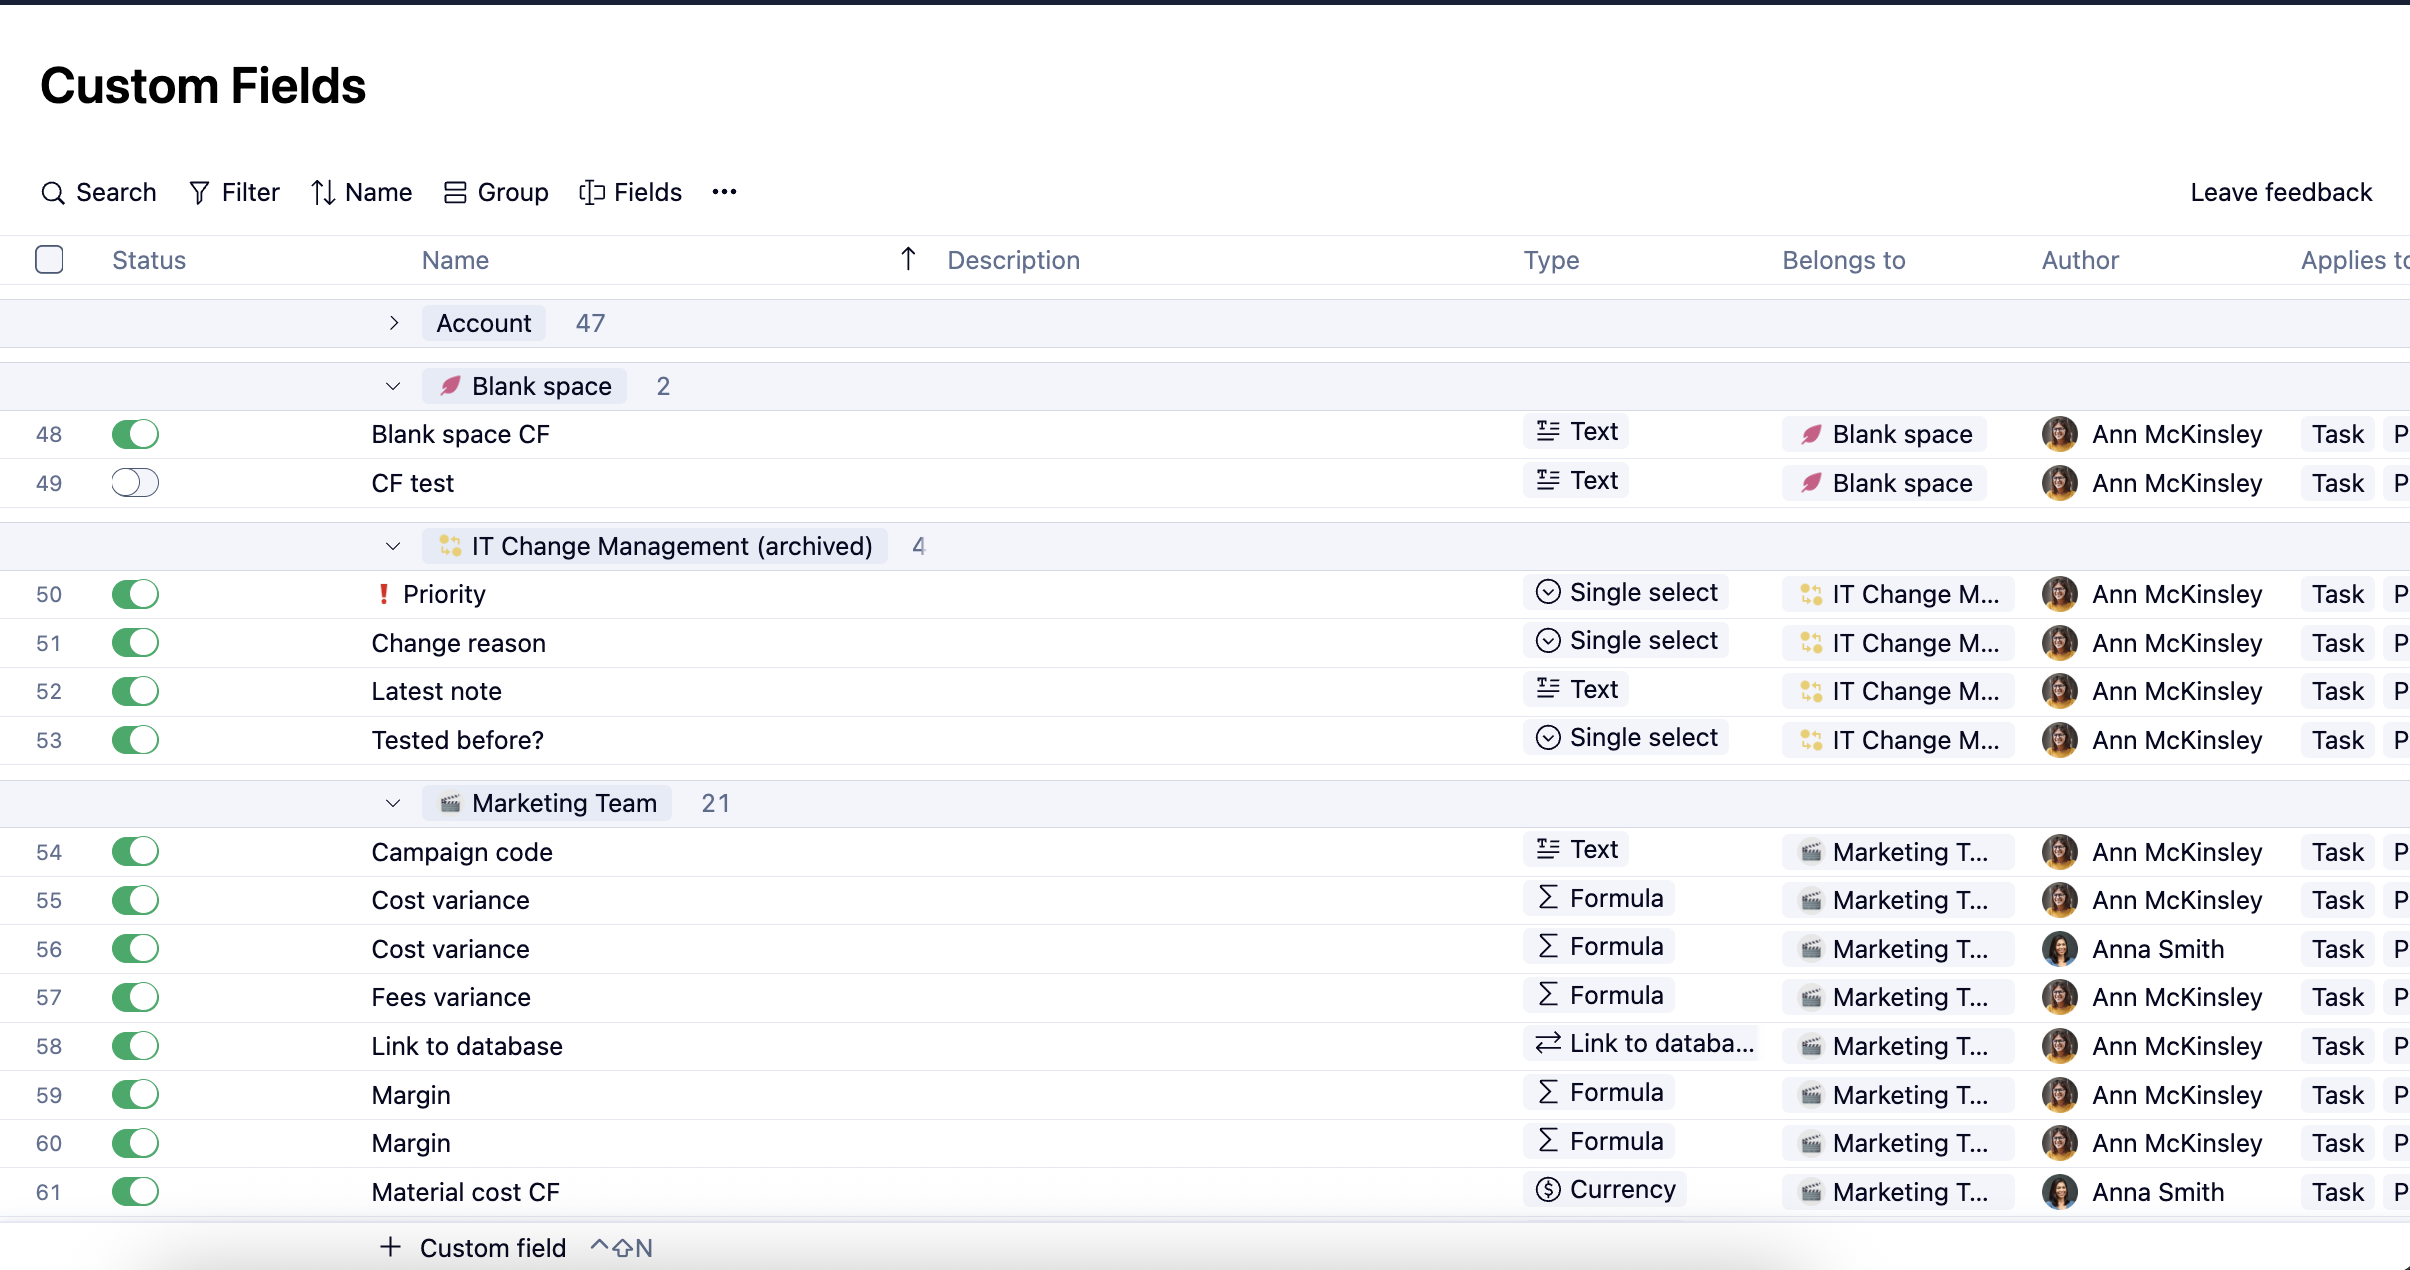Open the Formula type dropdown in row 59
This screenshot has width=2410, height=1270.
point(1599,1092)
